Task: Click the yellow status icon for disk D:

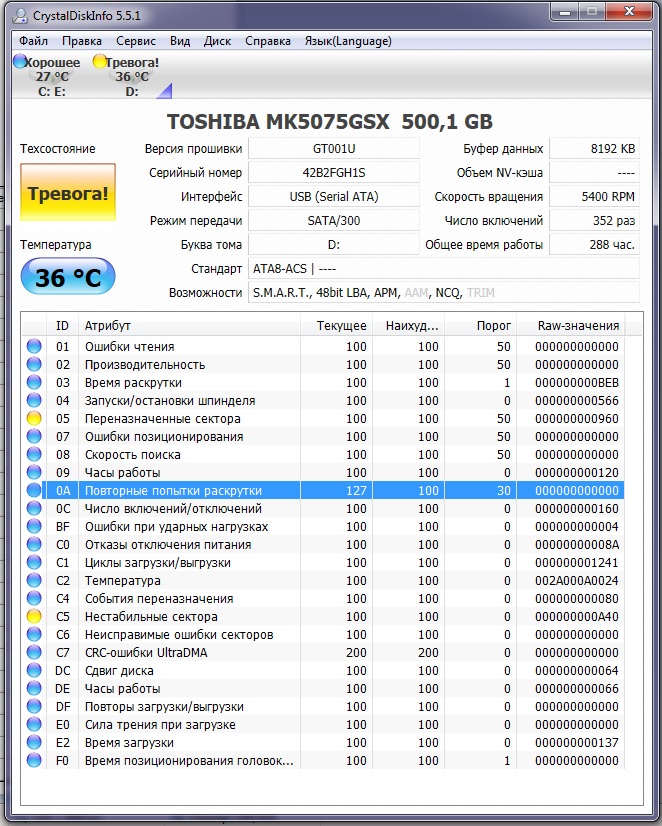Action: tap(99, 62)
